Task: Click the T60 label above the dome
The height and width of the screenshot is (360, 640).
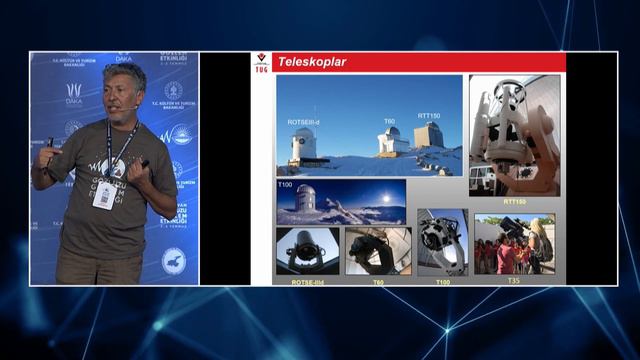Action: [389, 121]
